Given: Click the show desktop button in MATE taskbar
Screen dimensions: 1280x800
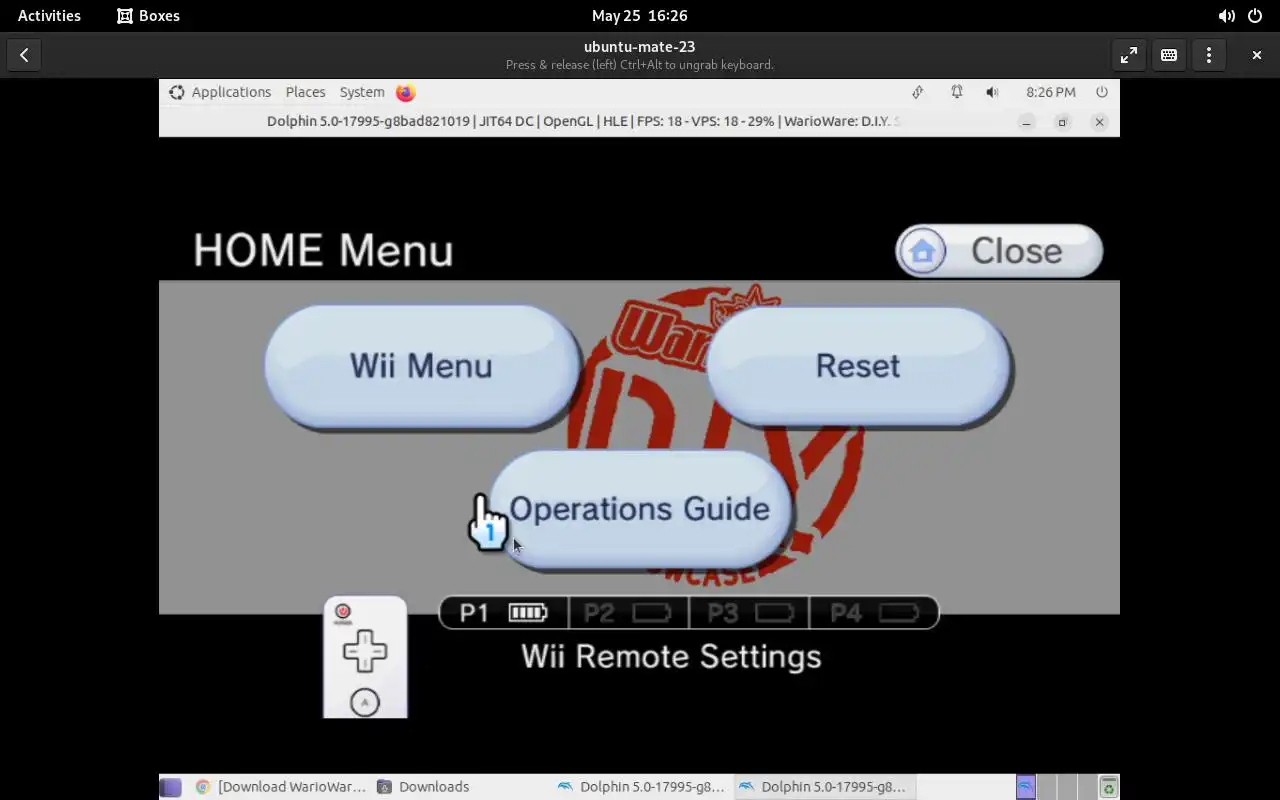Looking at the screenshot, I should coord(171,787).
